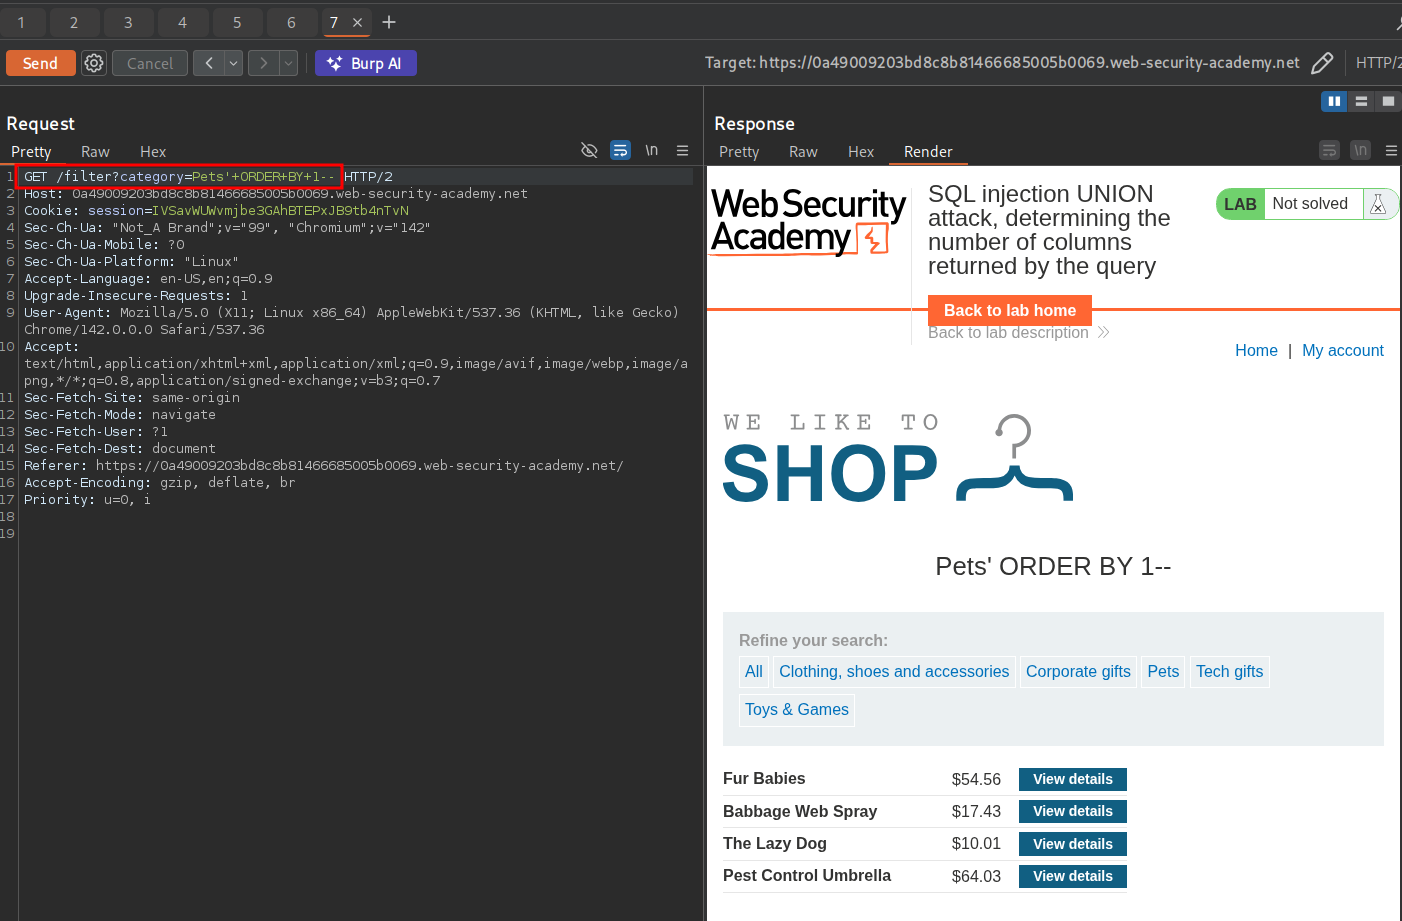Viewport: 1402px width, 921px height.
Task: Click the Corporate gifts category link
Action: 1078,672
